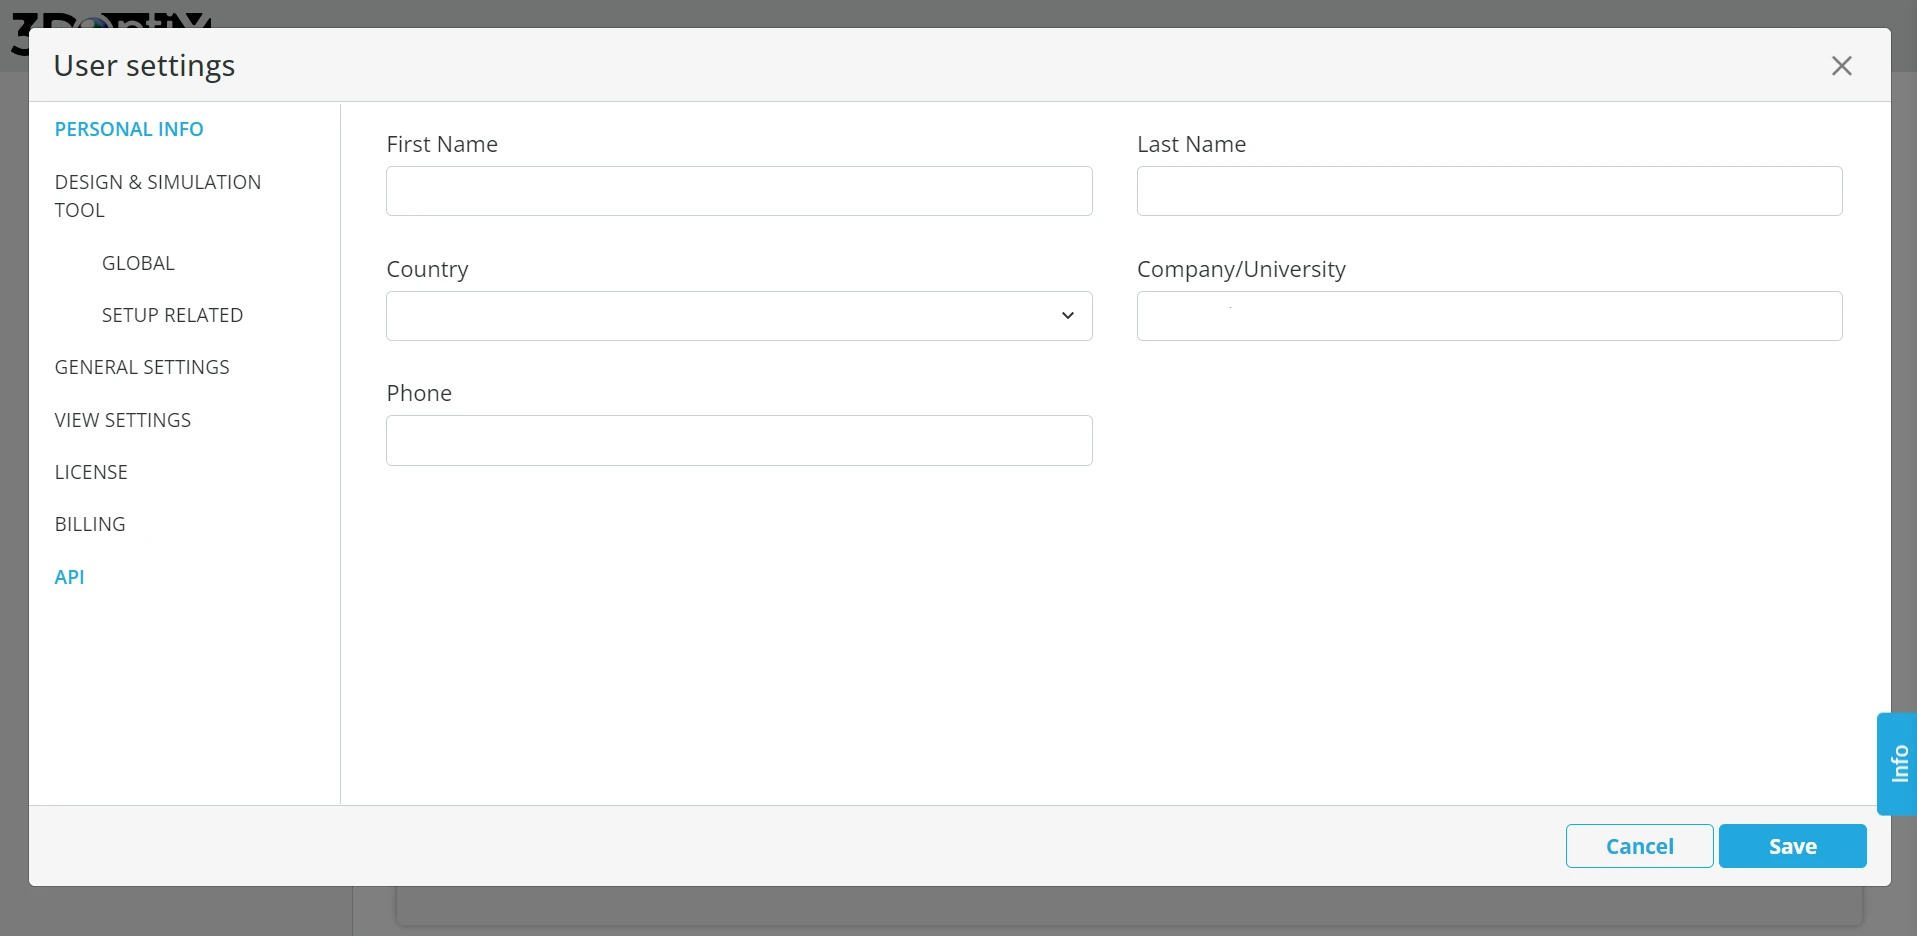Screen dimensions: 1917x936
Task: Select the Setup Related subsection
Action: (172, 315)
